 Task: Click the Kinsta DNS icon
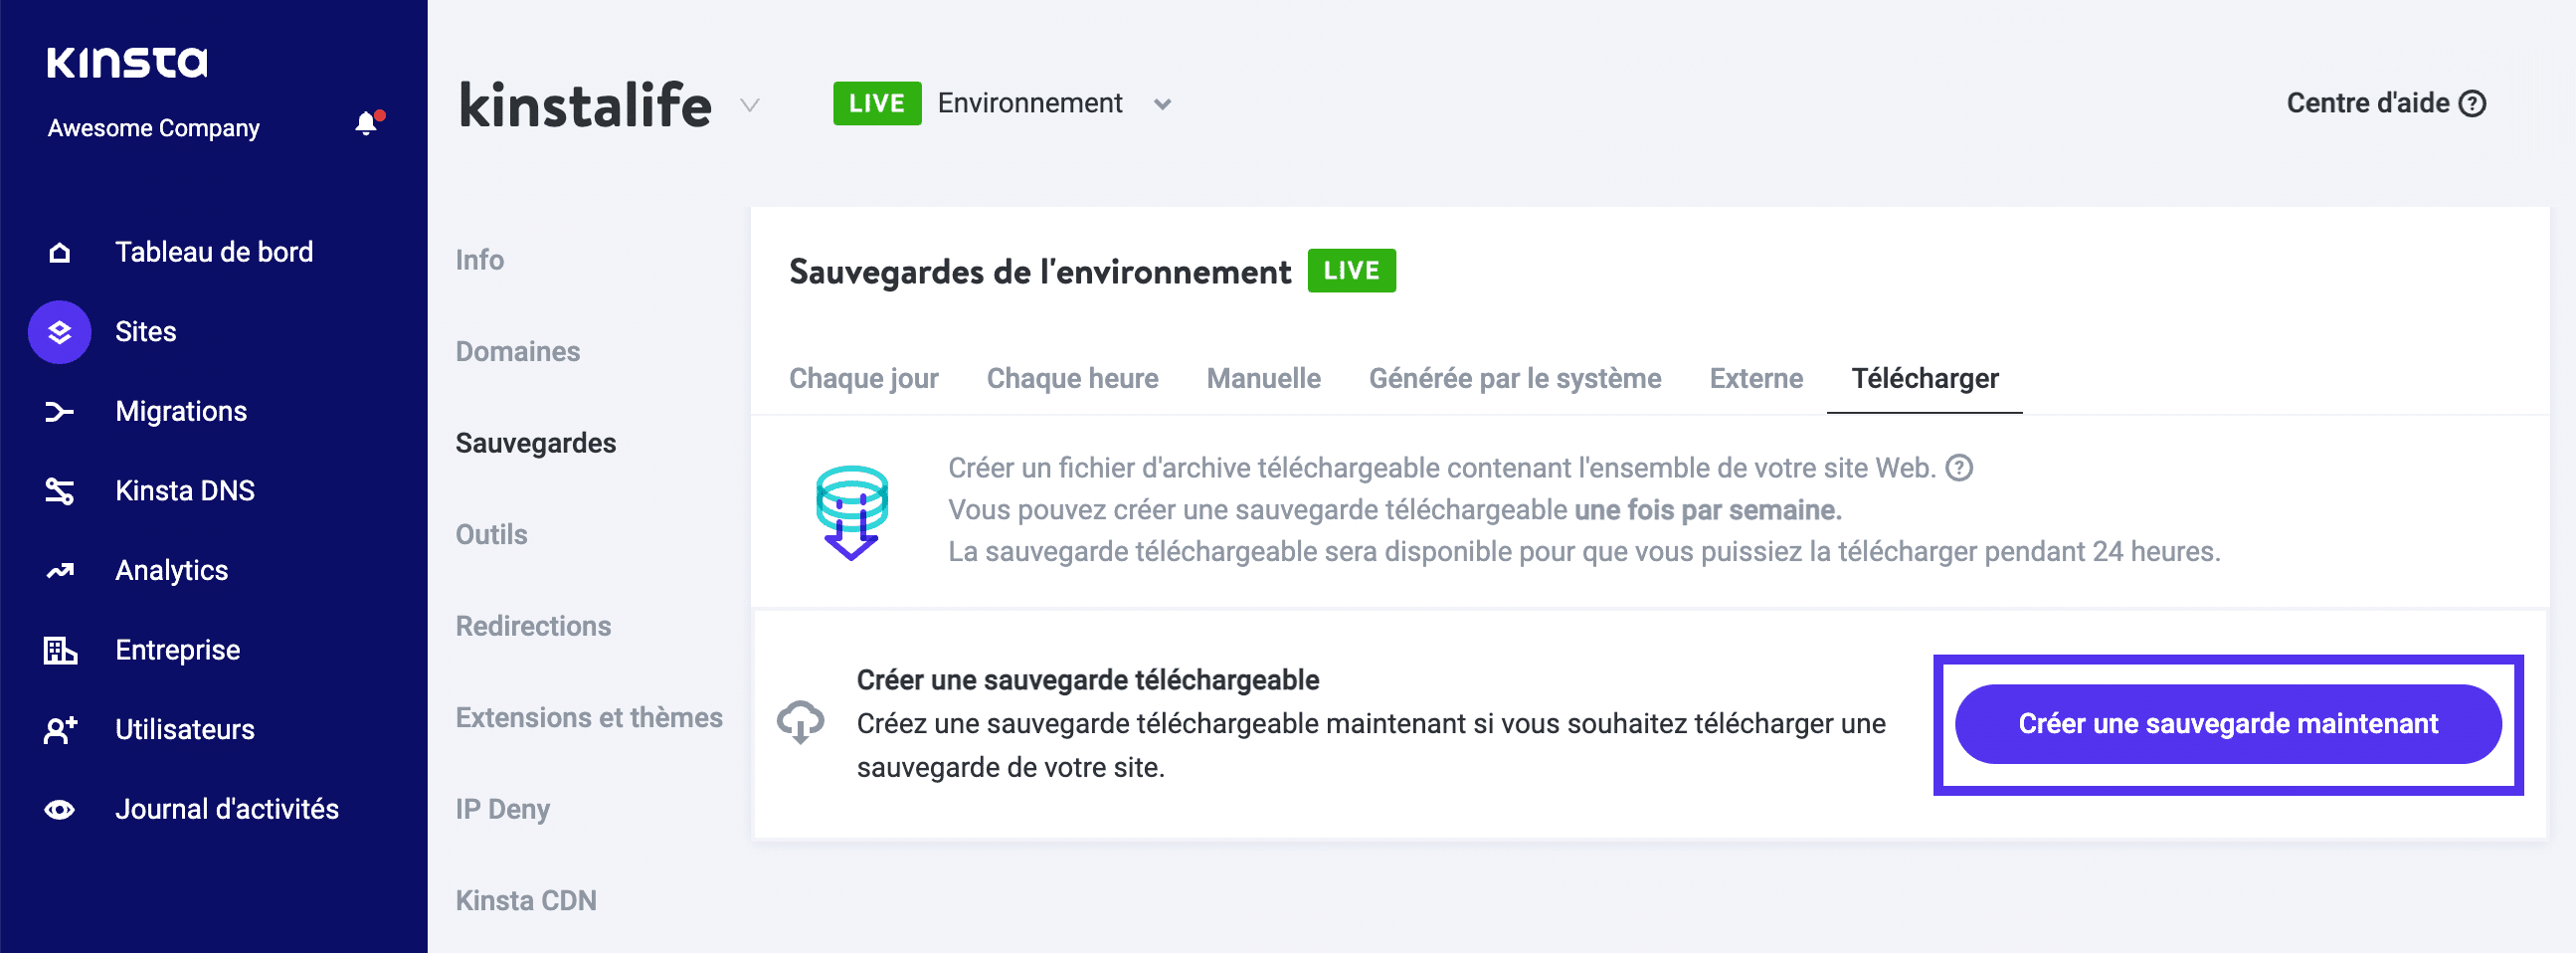click(59, 490)
